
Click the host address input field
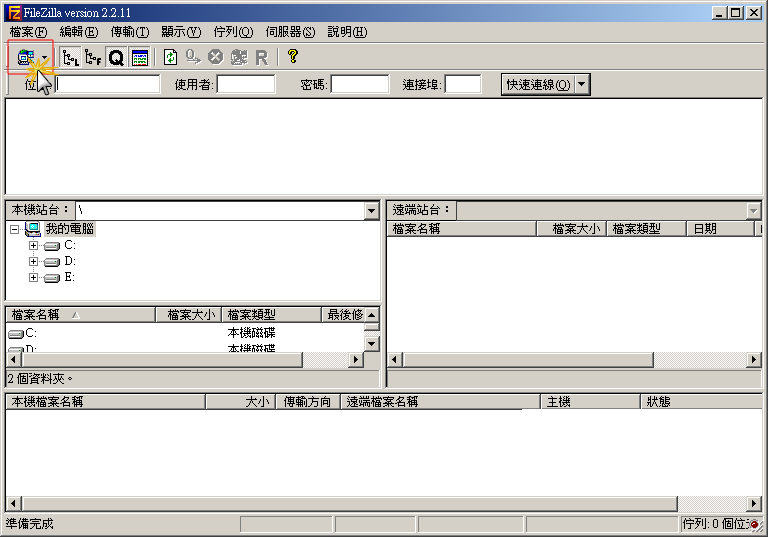coord(108,84)
